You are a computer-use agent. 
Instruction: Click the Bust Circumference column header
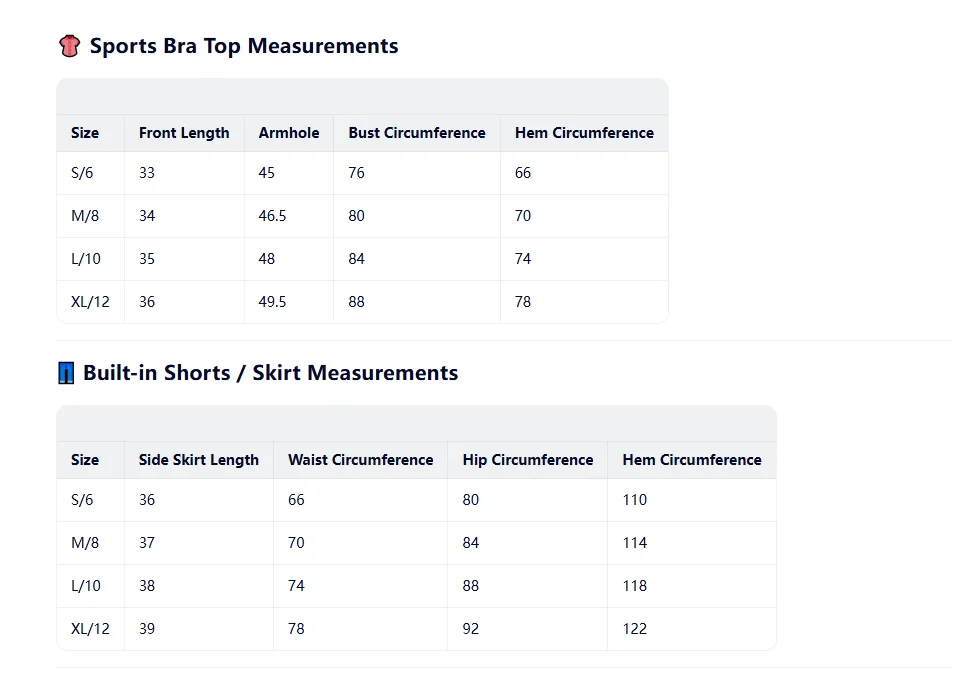[x=417, y=133]
